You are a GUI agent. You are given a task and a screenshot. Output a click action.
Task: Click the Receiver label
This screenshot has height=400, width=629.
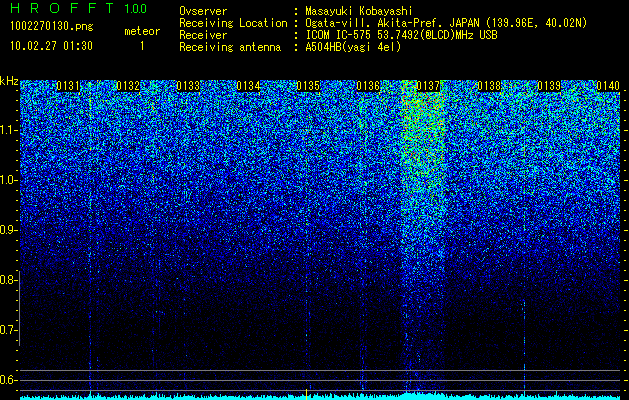(x=203, y=35)
